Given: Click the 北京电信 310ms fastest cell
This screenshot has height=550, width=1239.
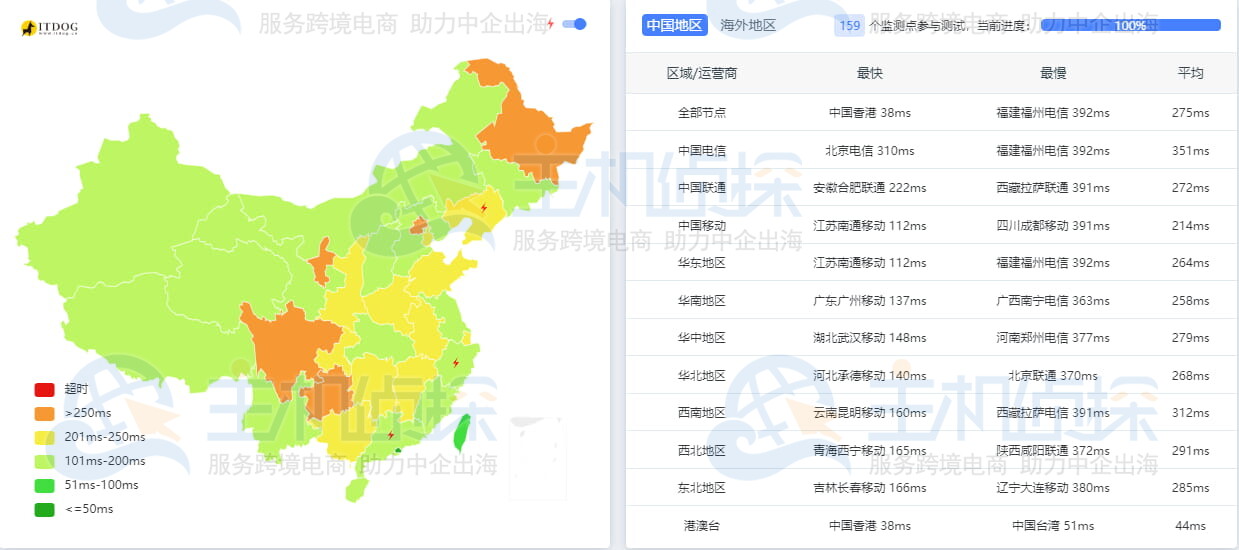Looking at the screenshot, I should (870, 151).
